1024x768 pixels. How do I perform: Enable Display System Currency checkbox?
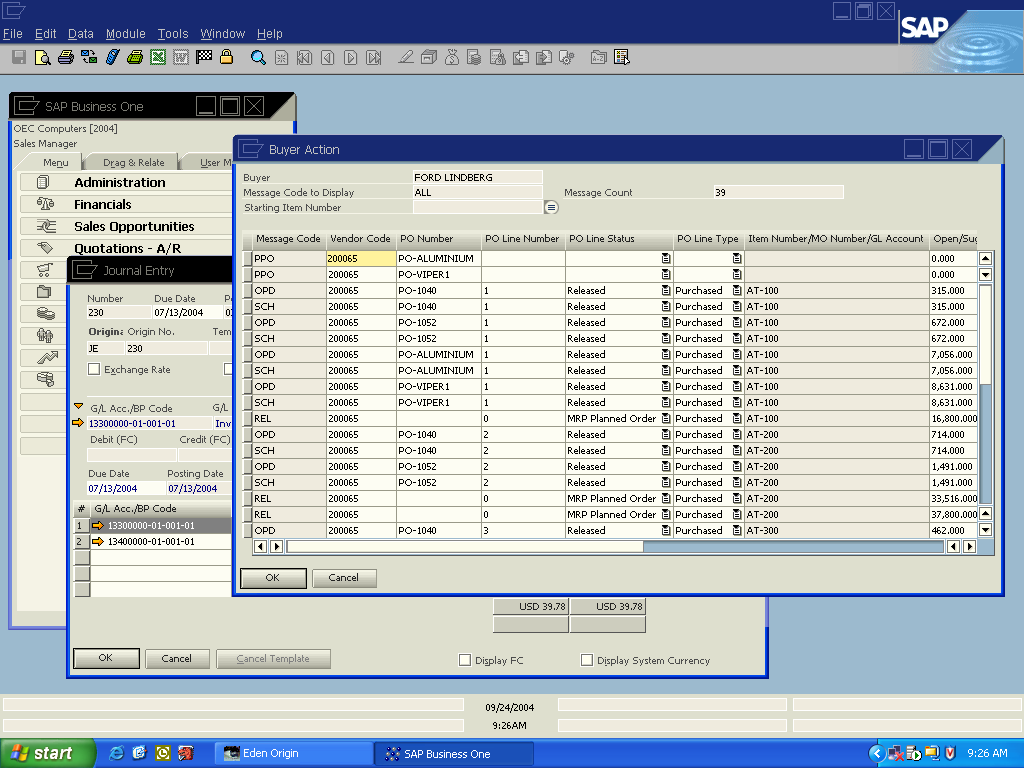tap(587, 660)
